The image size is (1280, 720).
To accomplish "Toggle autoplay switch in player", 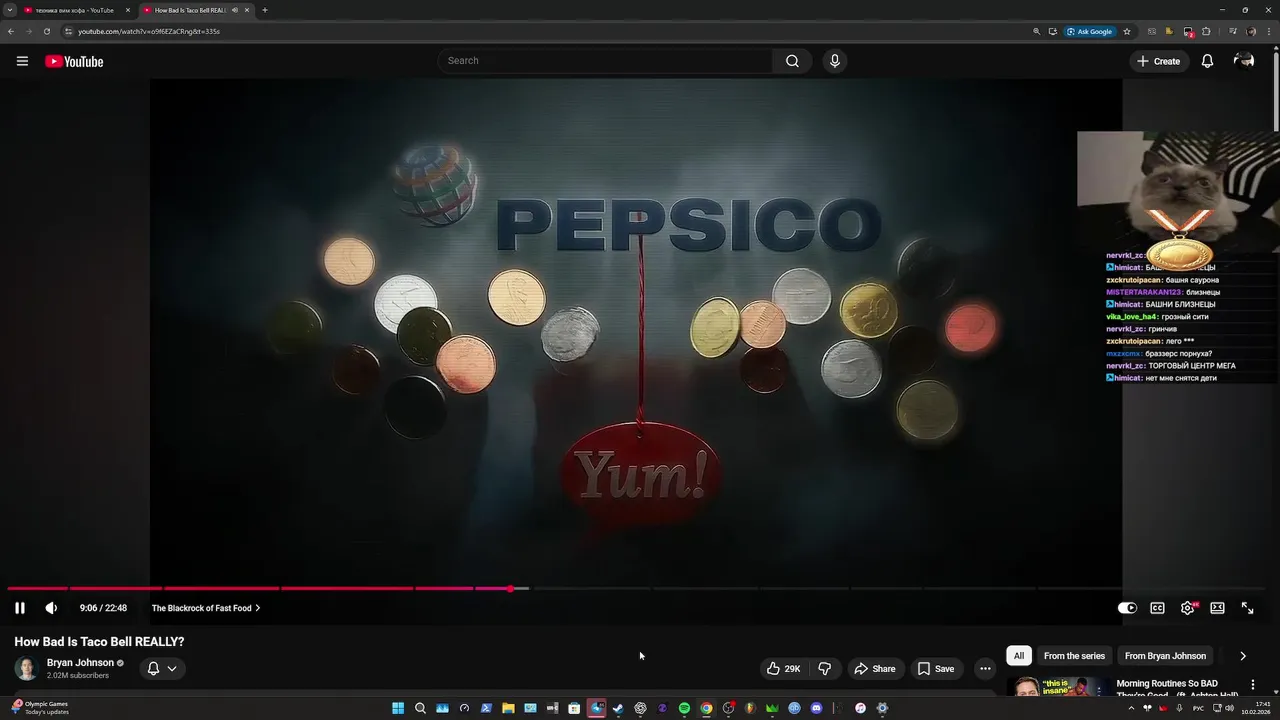I will coord(1127,608).
